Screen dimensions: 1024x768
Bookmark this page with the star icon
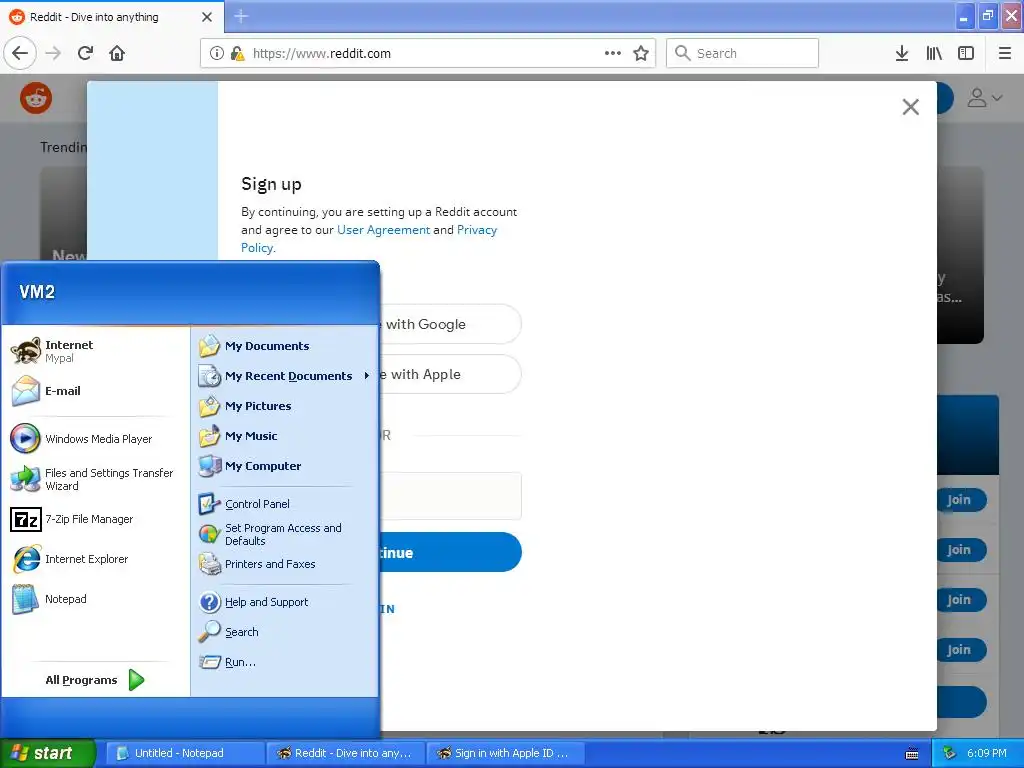pos(641,54)
